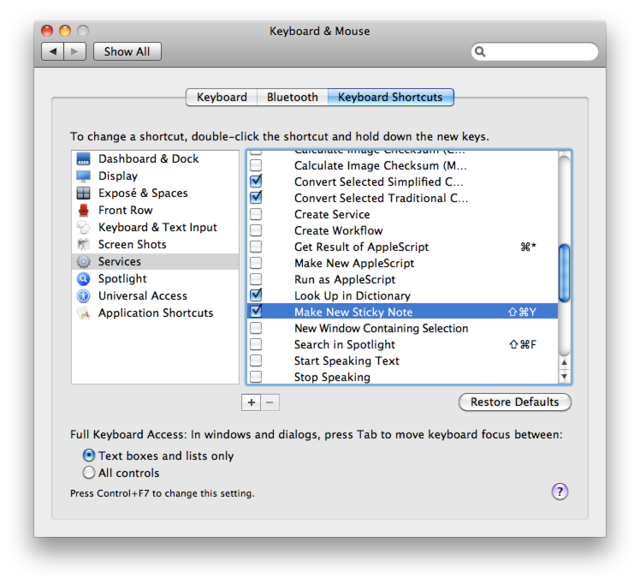Open help with the question mark button
This screenshot has height=584, width=640.
coord(560,491)
